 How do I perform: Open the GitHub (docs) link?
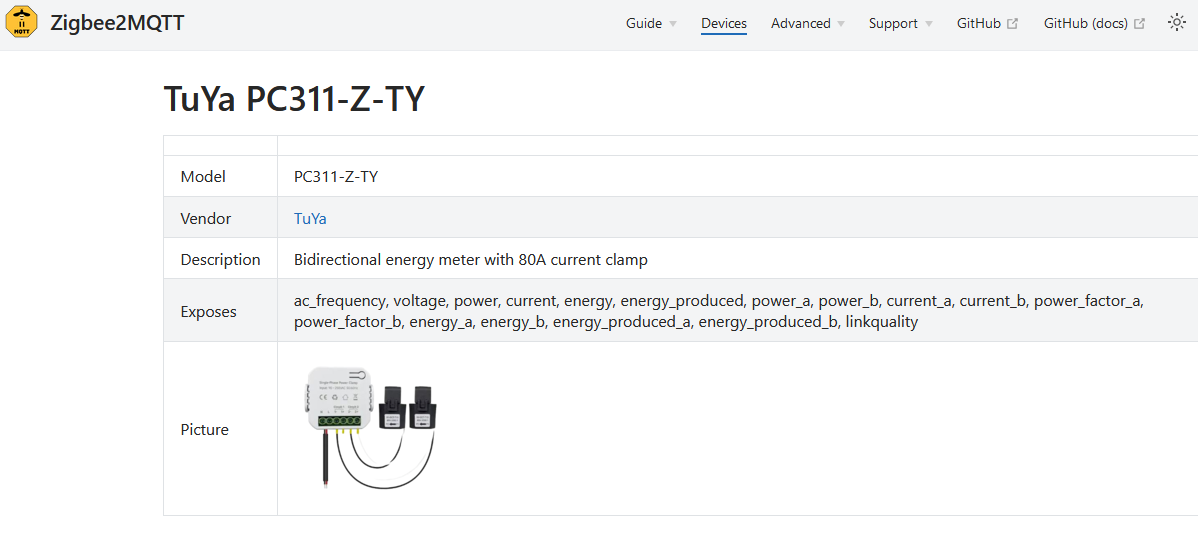point(1094,24)
